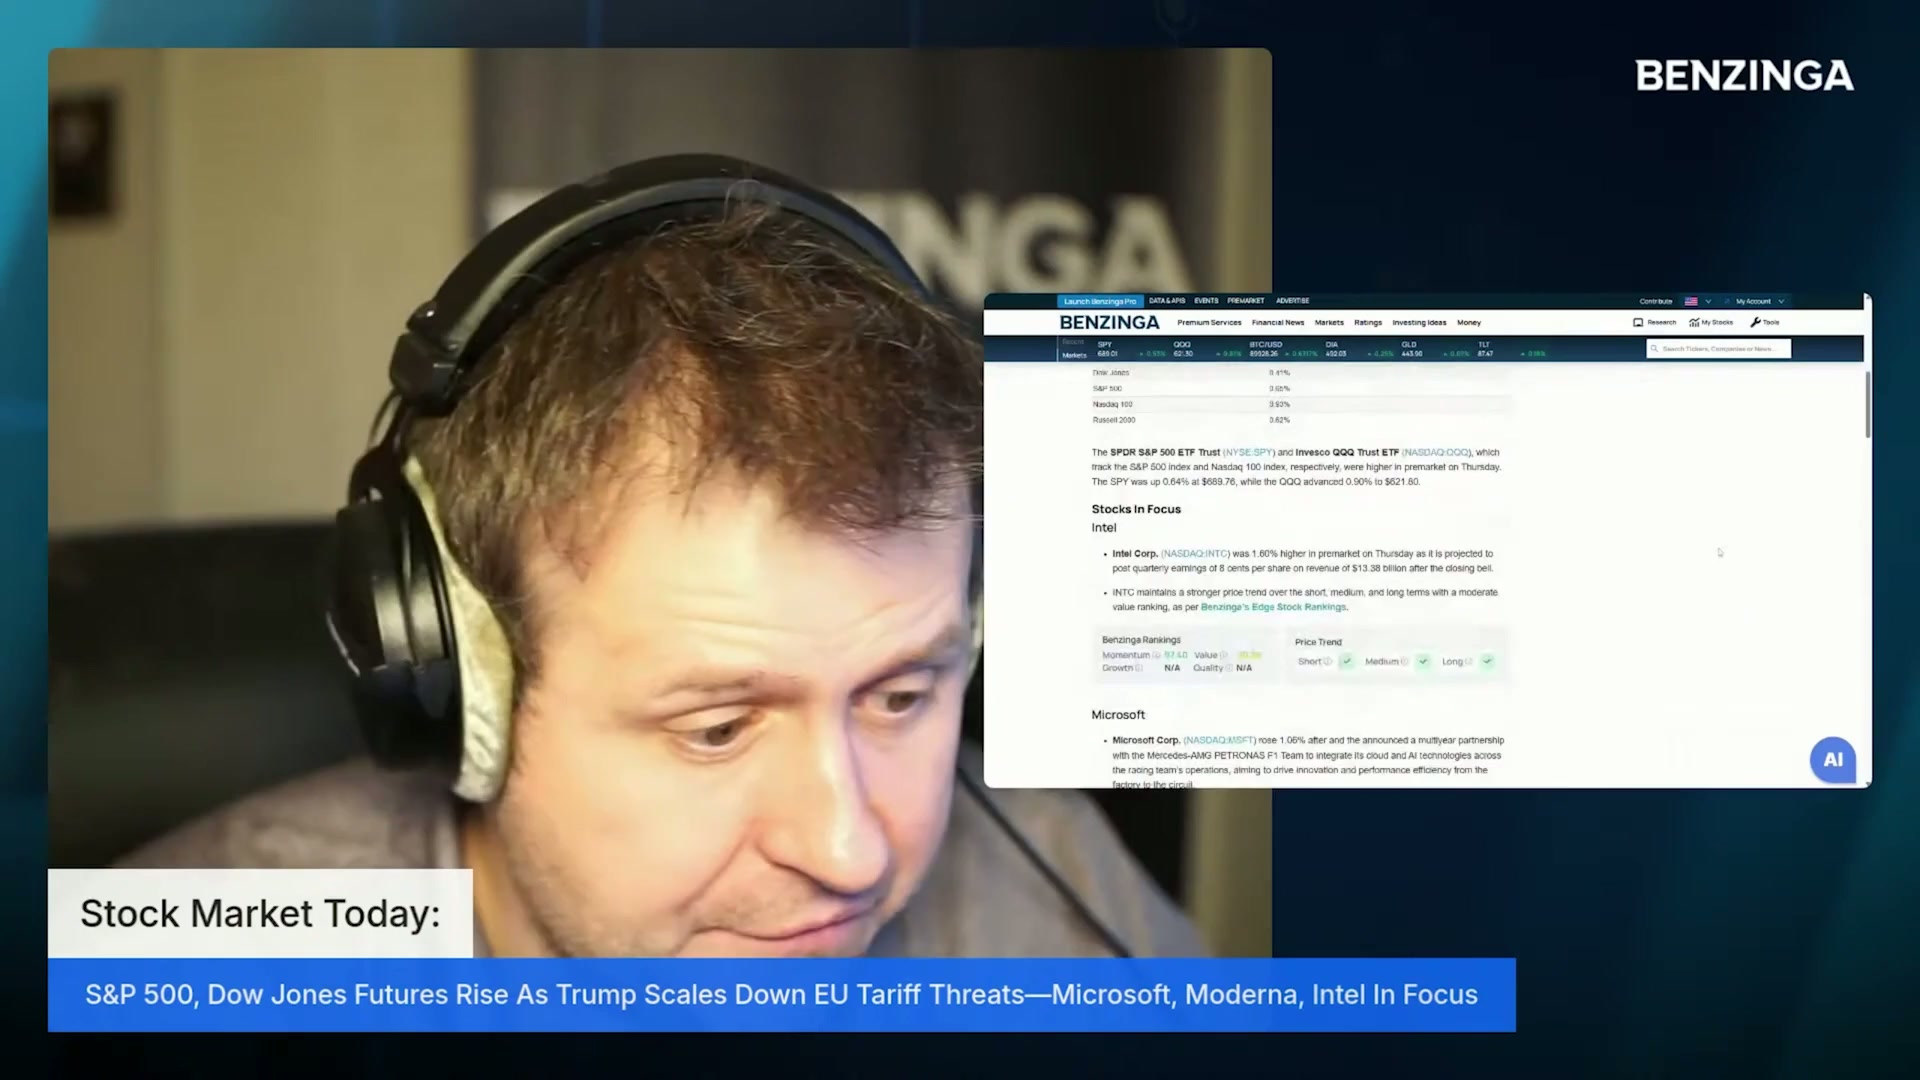This screenshot has width=1920, height=1080.
Task: Open the Markets navigation menu
Action: coord(1329,323)
